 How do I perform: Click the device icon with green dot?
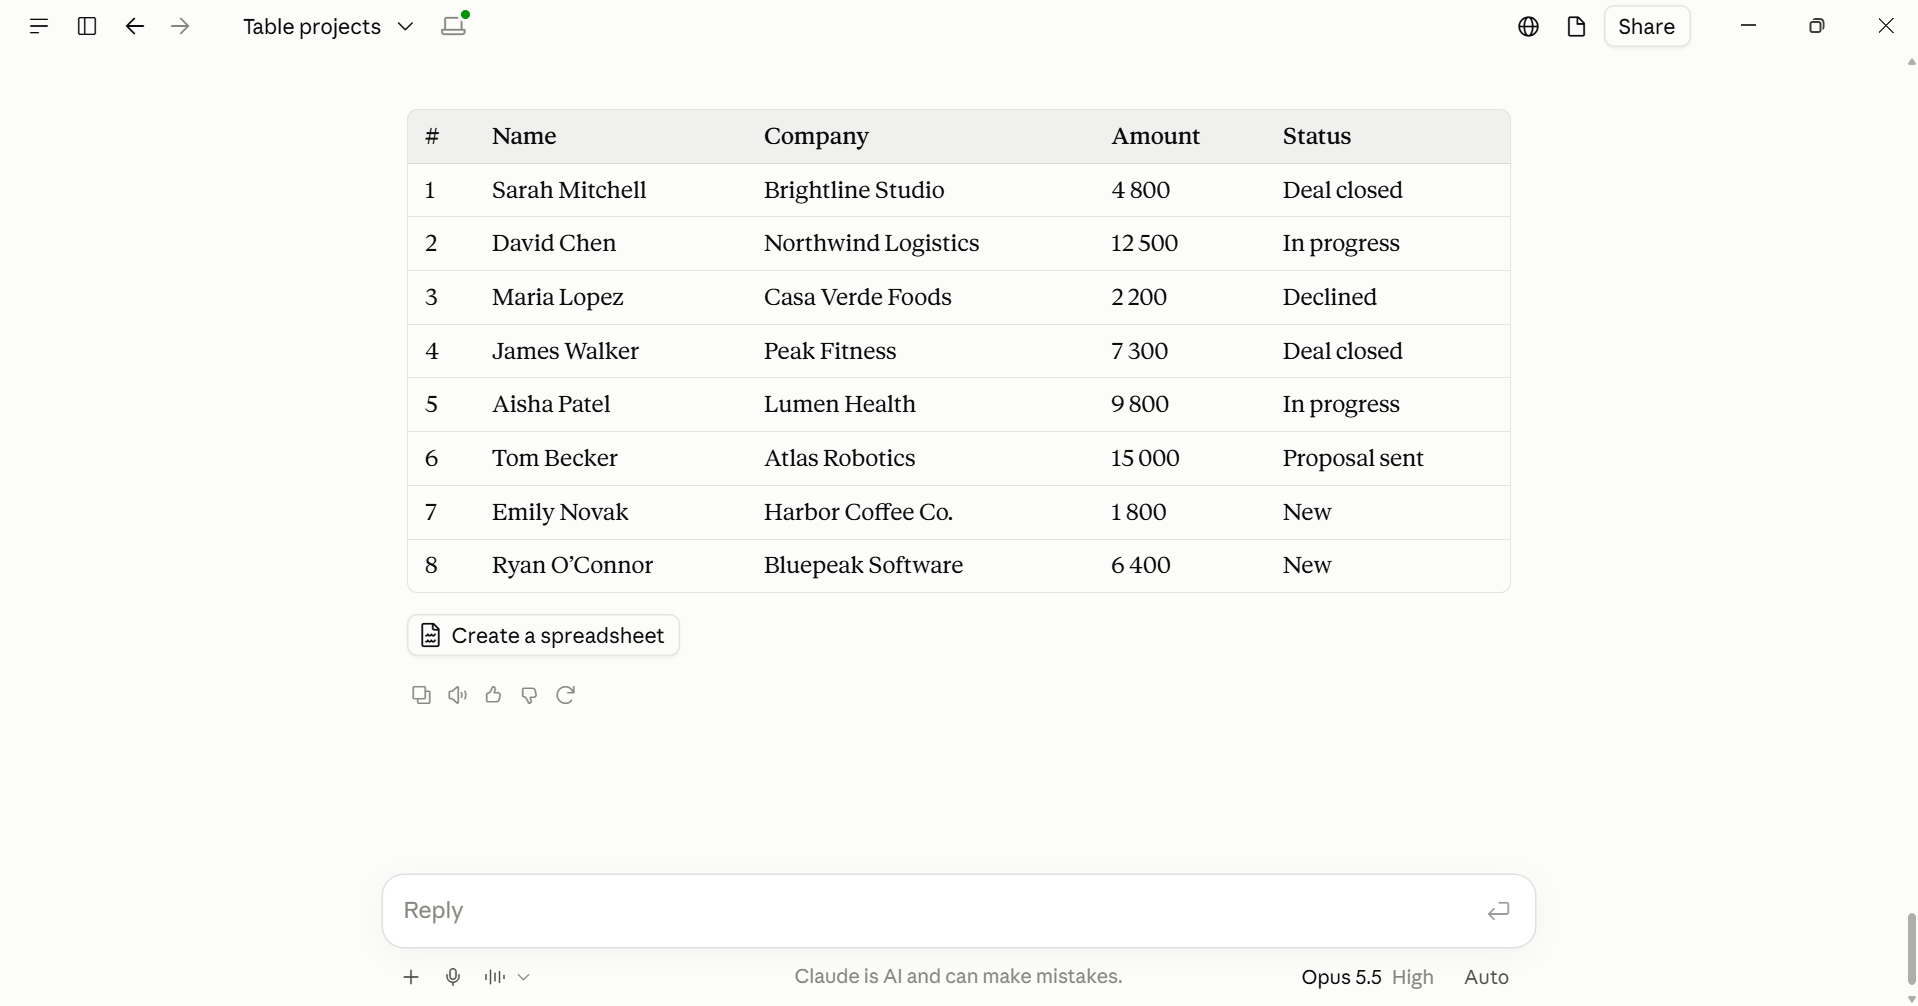[x=455, y=25]
